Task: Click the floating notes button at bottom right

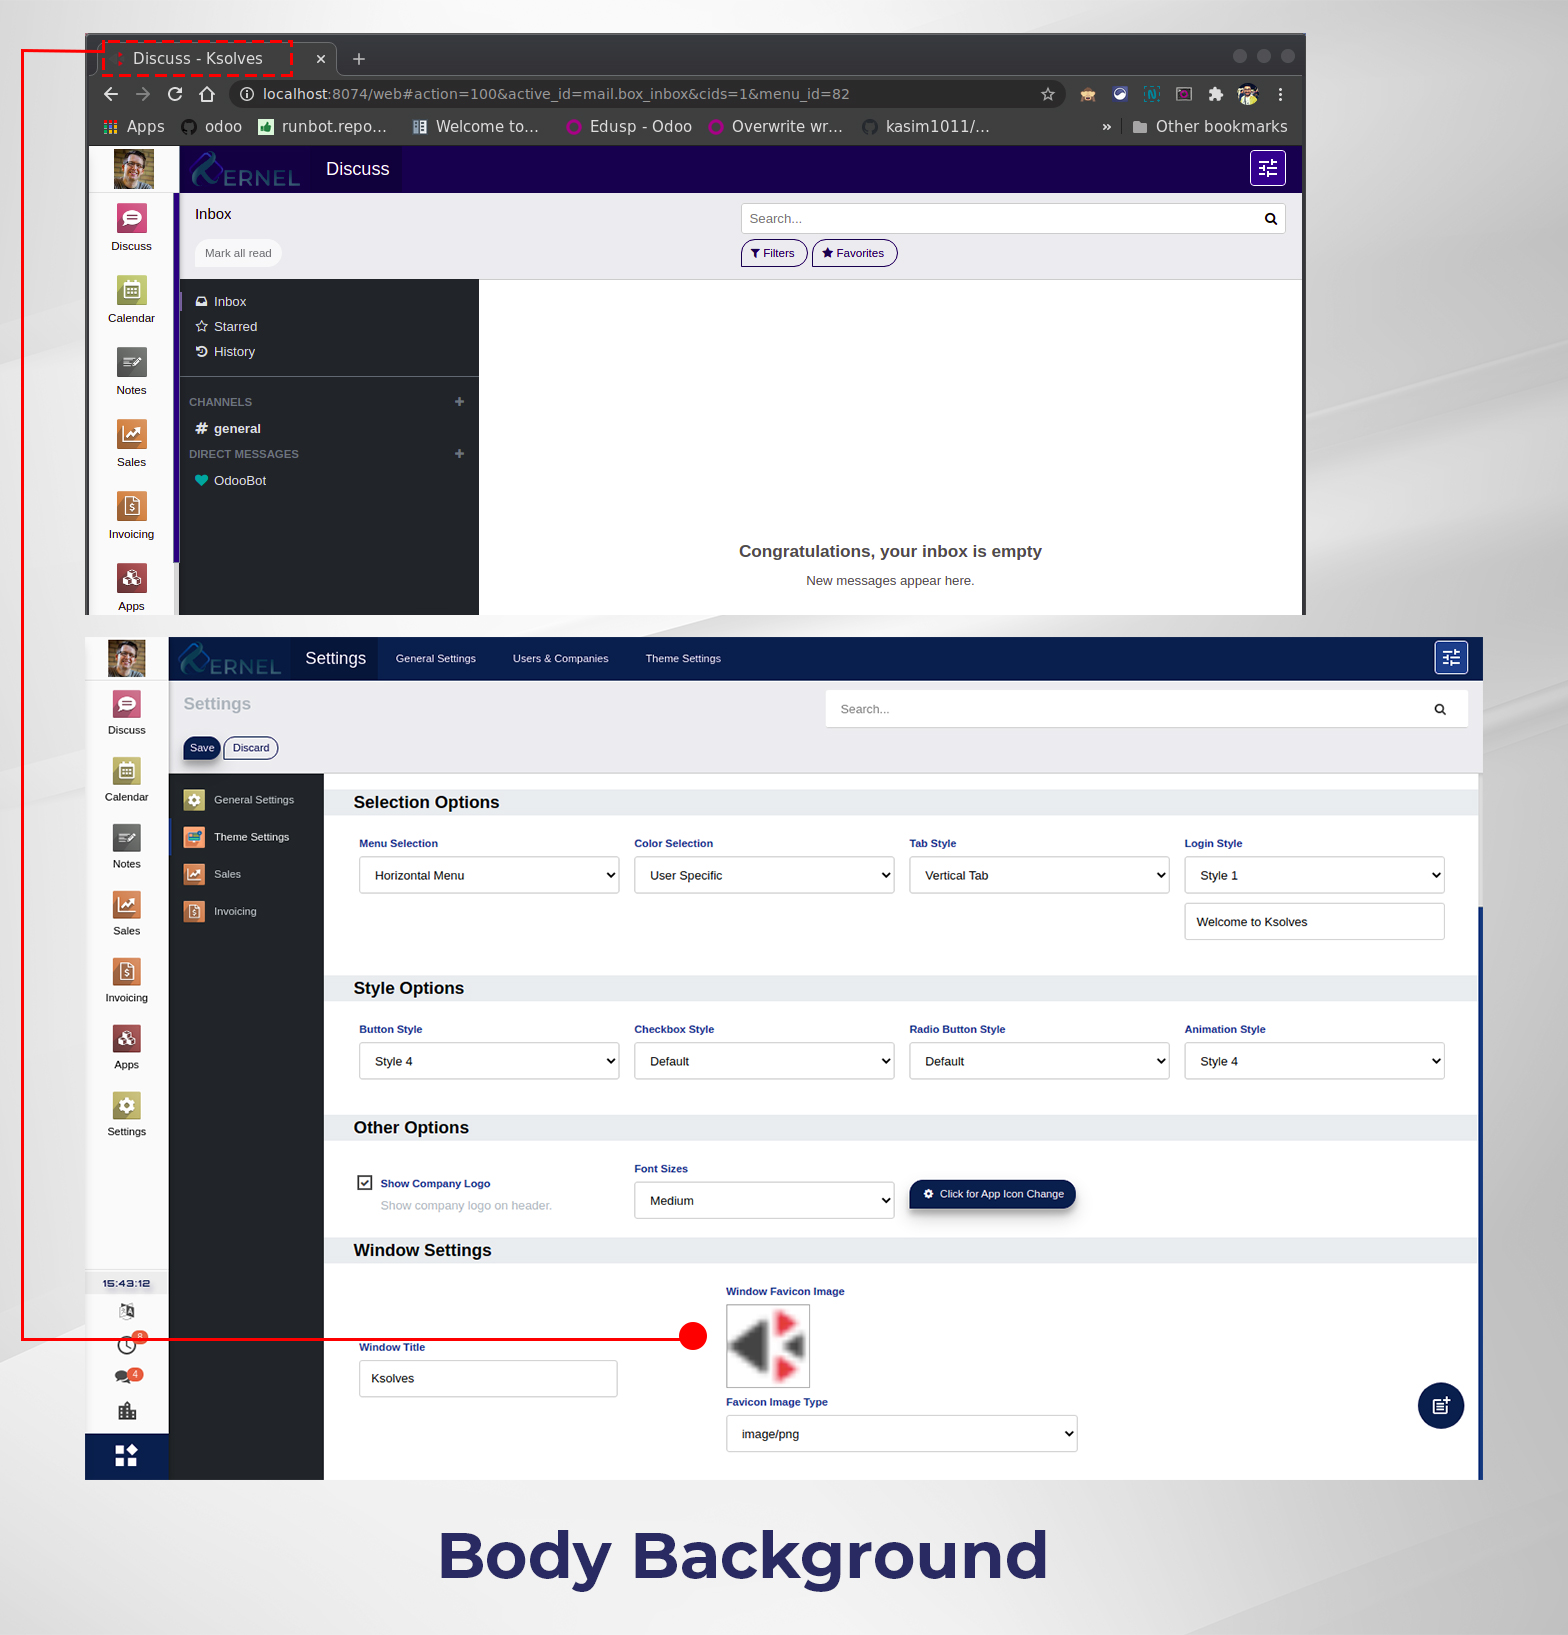Action: coord(1440,1405)
